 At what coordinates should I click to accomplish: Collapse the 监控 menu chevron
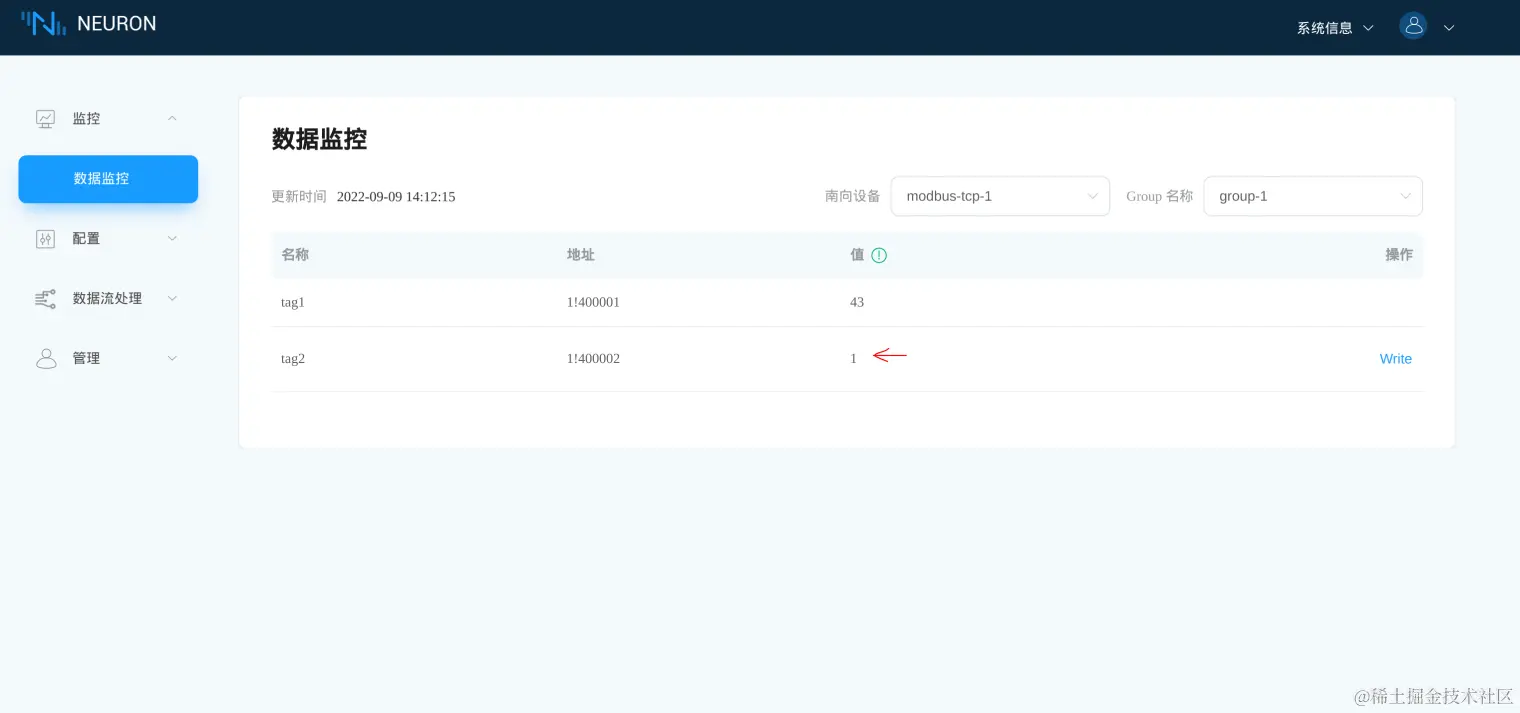pos(172,118)
